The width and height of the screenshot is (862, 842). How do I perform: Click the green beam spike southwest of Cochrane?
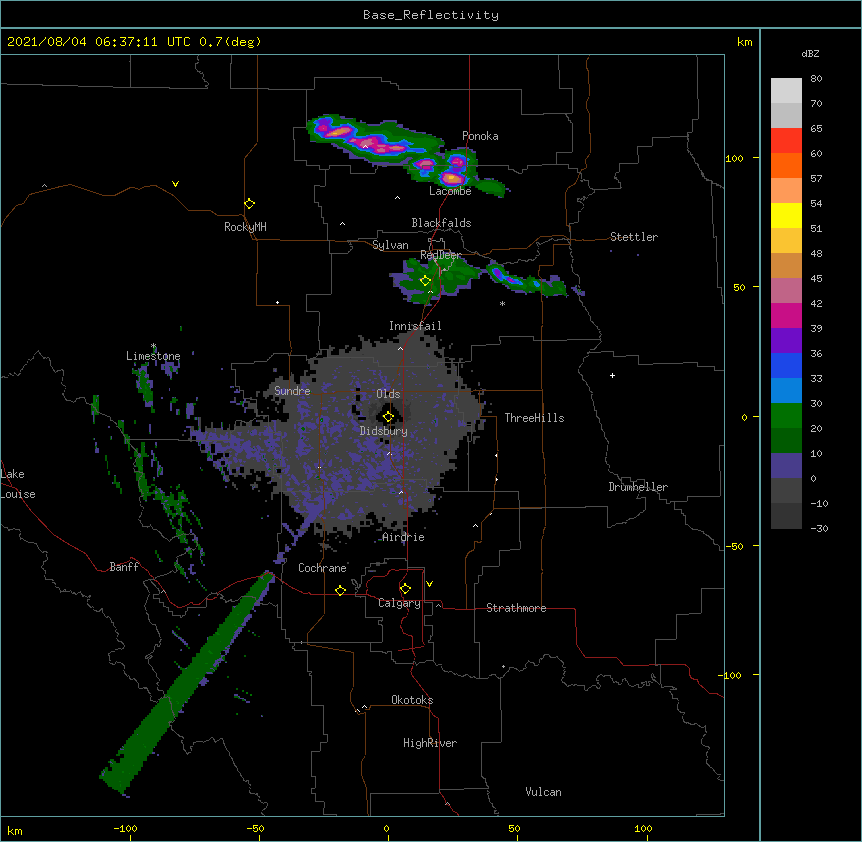tap(187, 683)
